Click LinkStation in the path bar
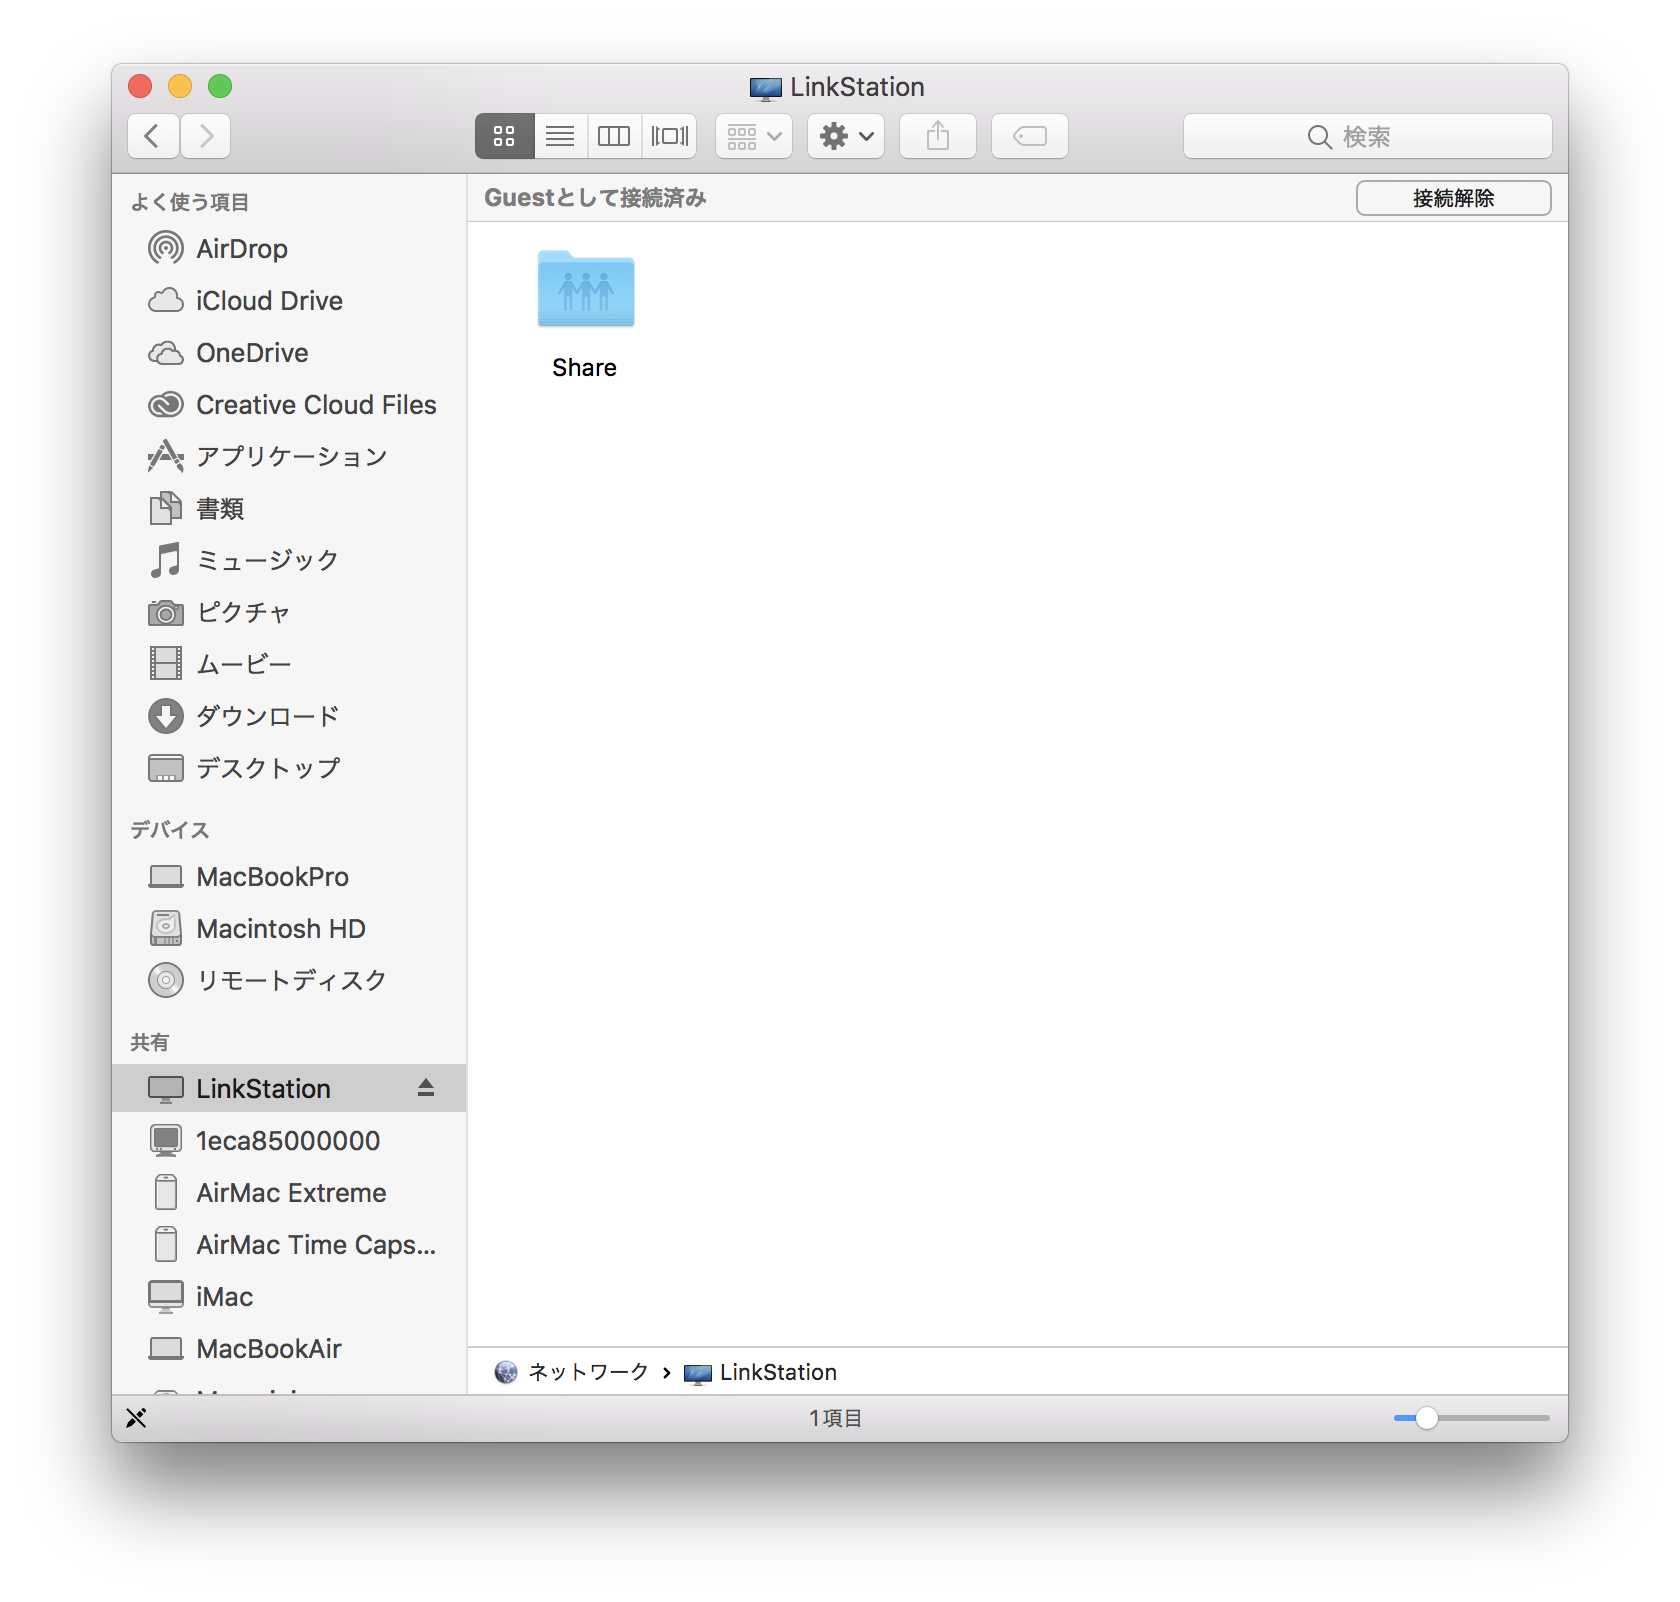The image size is (1680, 1602). 760,1372
